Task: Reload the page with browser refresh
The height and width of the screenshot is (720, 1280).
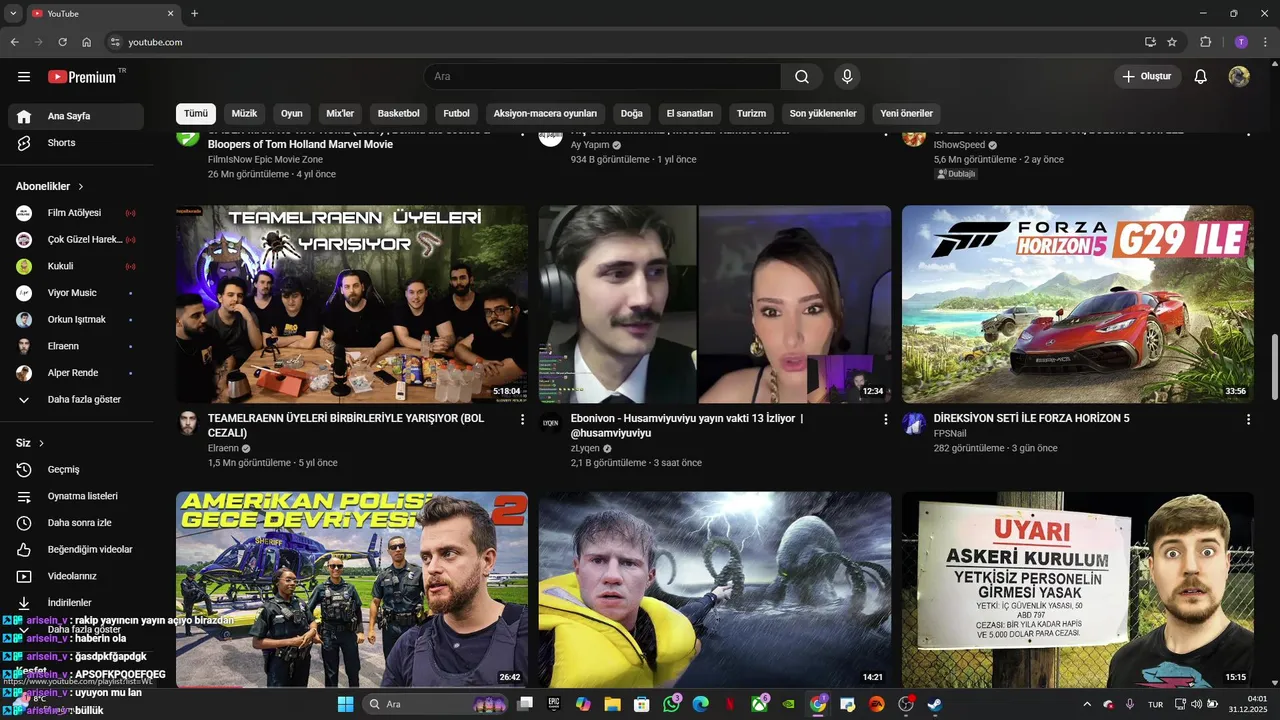Action: click(x=63, y=42)
